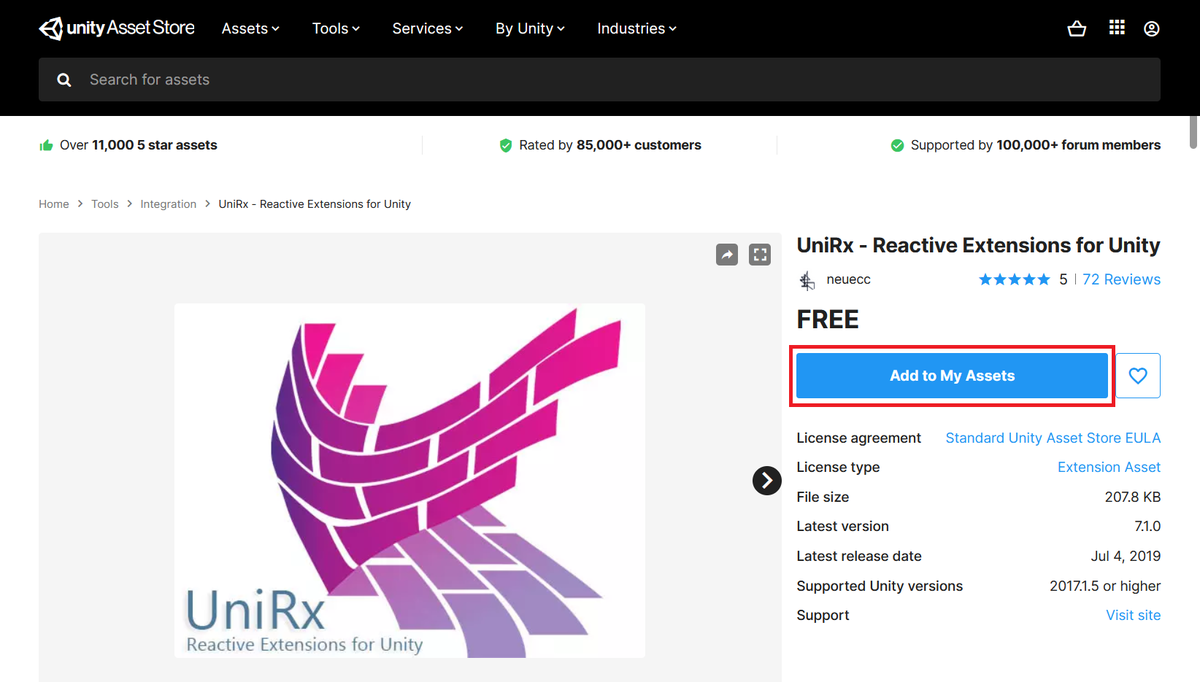Open the shopping cart icon
The height and width of the screenshot is (682, 1200).
(x=1077, y=29)
